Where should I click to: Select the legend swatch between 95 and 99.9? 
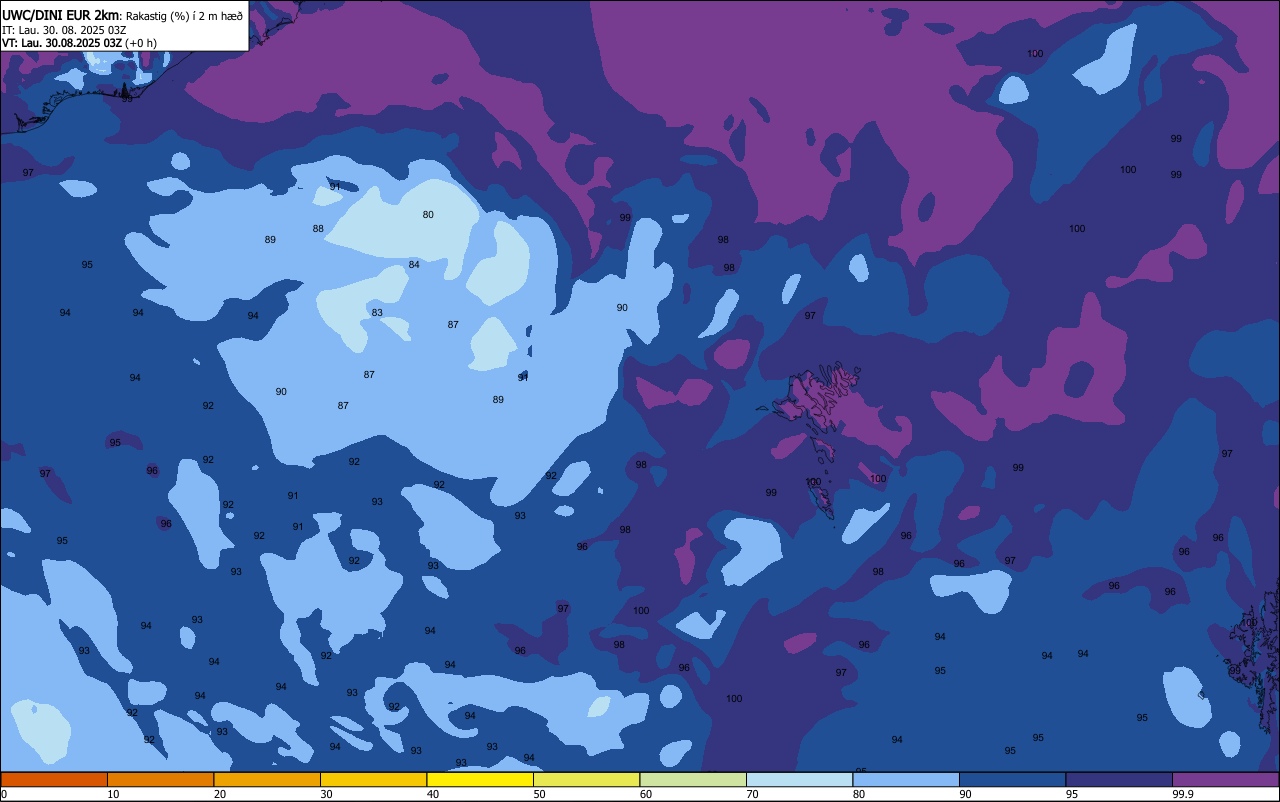[x=1119, y=779]
